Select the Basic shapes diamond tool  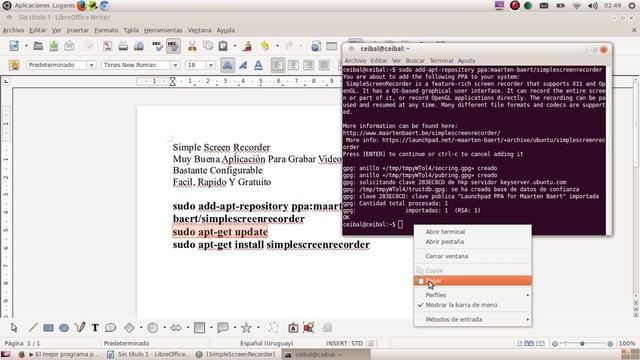pyautogui.click(x=129, y=327)
